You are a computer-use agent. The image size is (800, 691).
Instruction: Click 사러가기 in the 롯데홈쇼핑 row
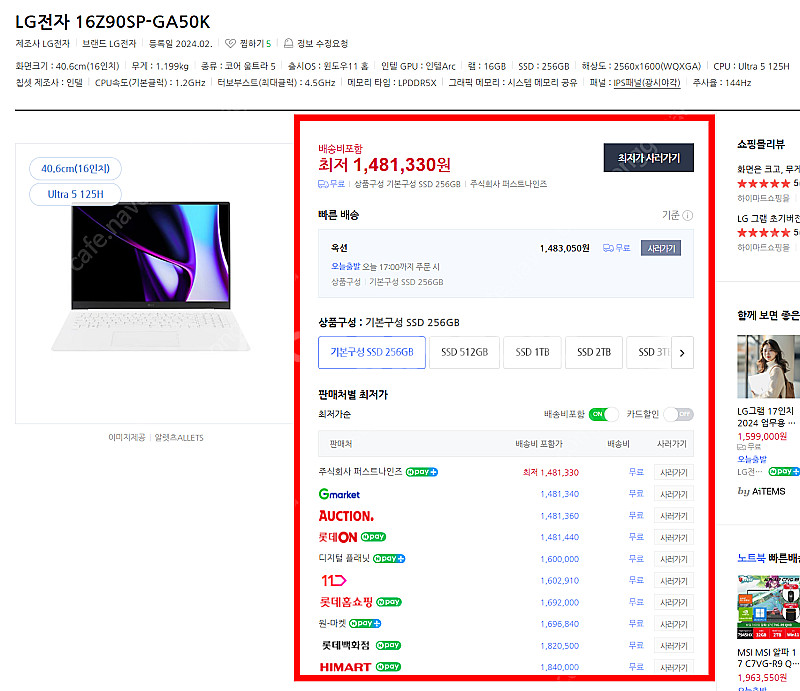point(673,602)
